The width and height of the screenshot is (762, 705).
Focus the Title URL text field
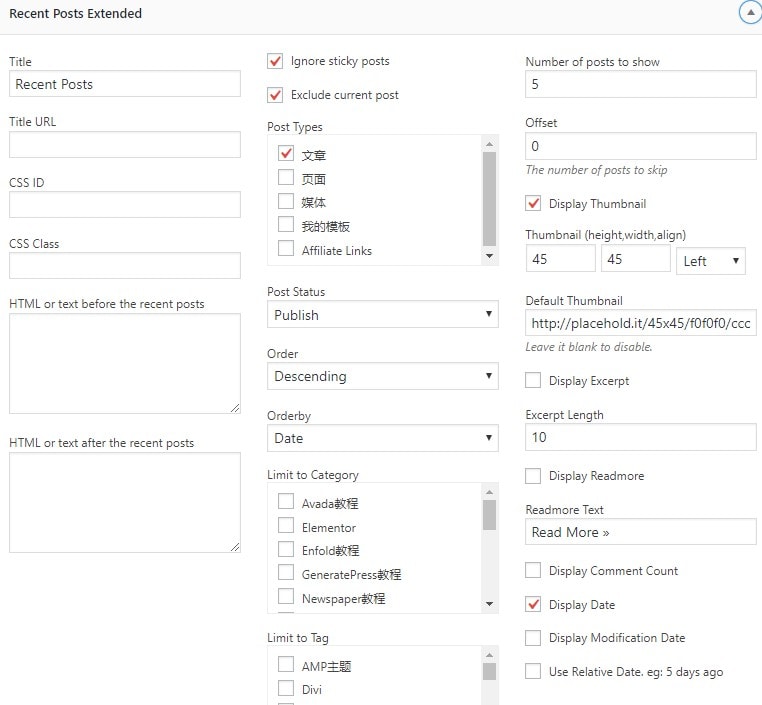click(x=125, y=145)
